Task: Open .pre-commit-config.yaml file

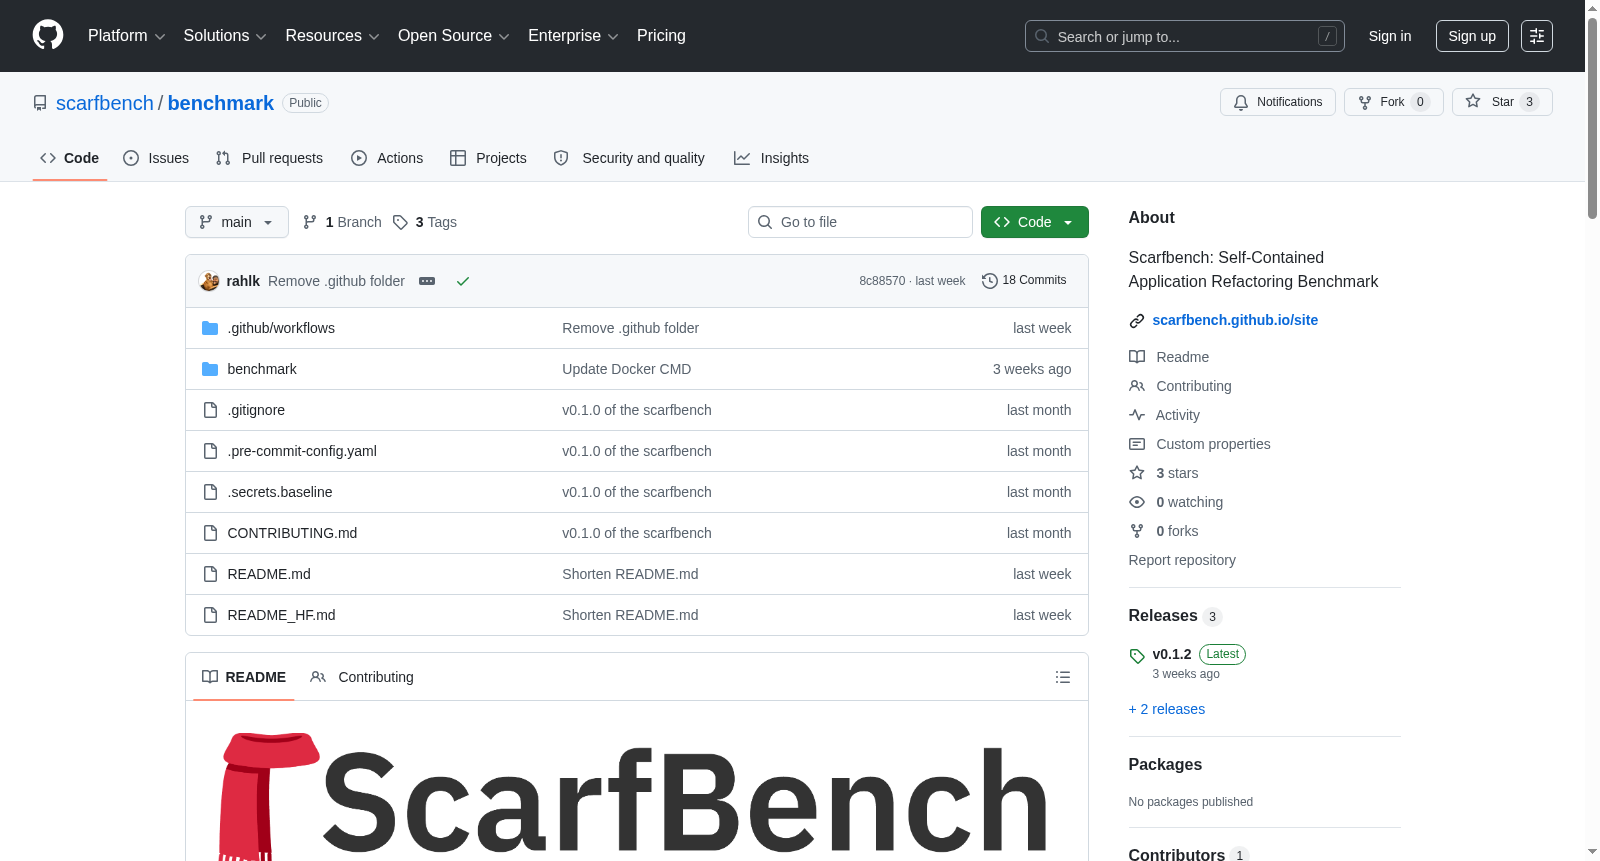Action: coord(302,451)
